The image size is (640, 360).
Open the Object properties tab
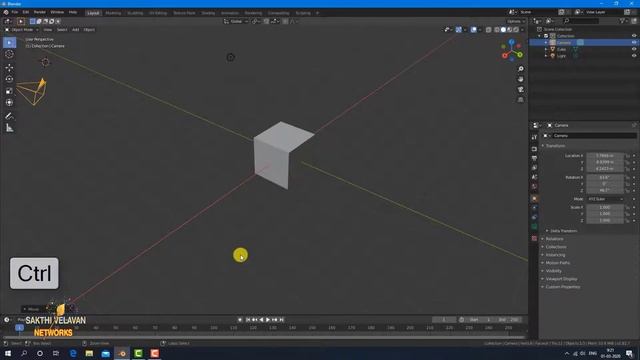click(534, 199)
